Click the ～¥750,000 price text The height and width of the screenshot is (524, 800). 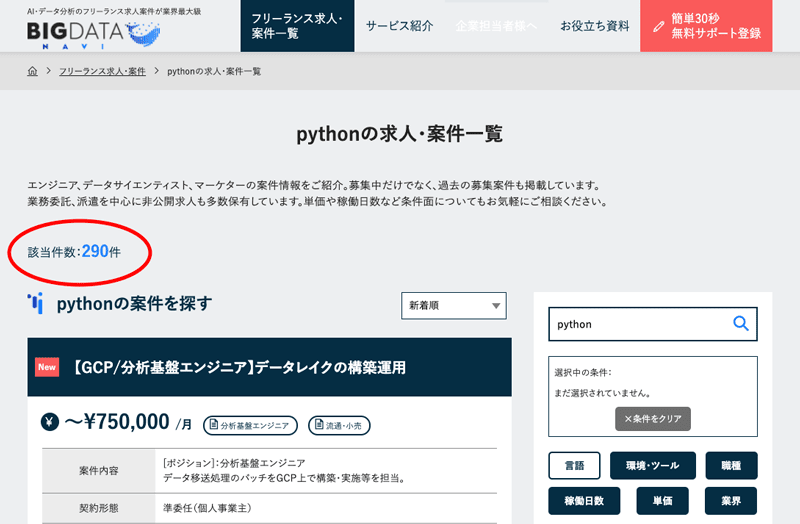[x=117, y=422]
